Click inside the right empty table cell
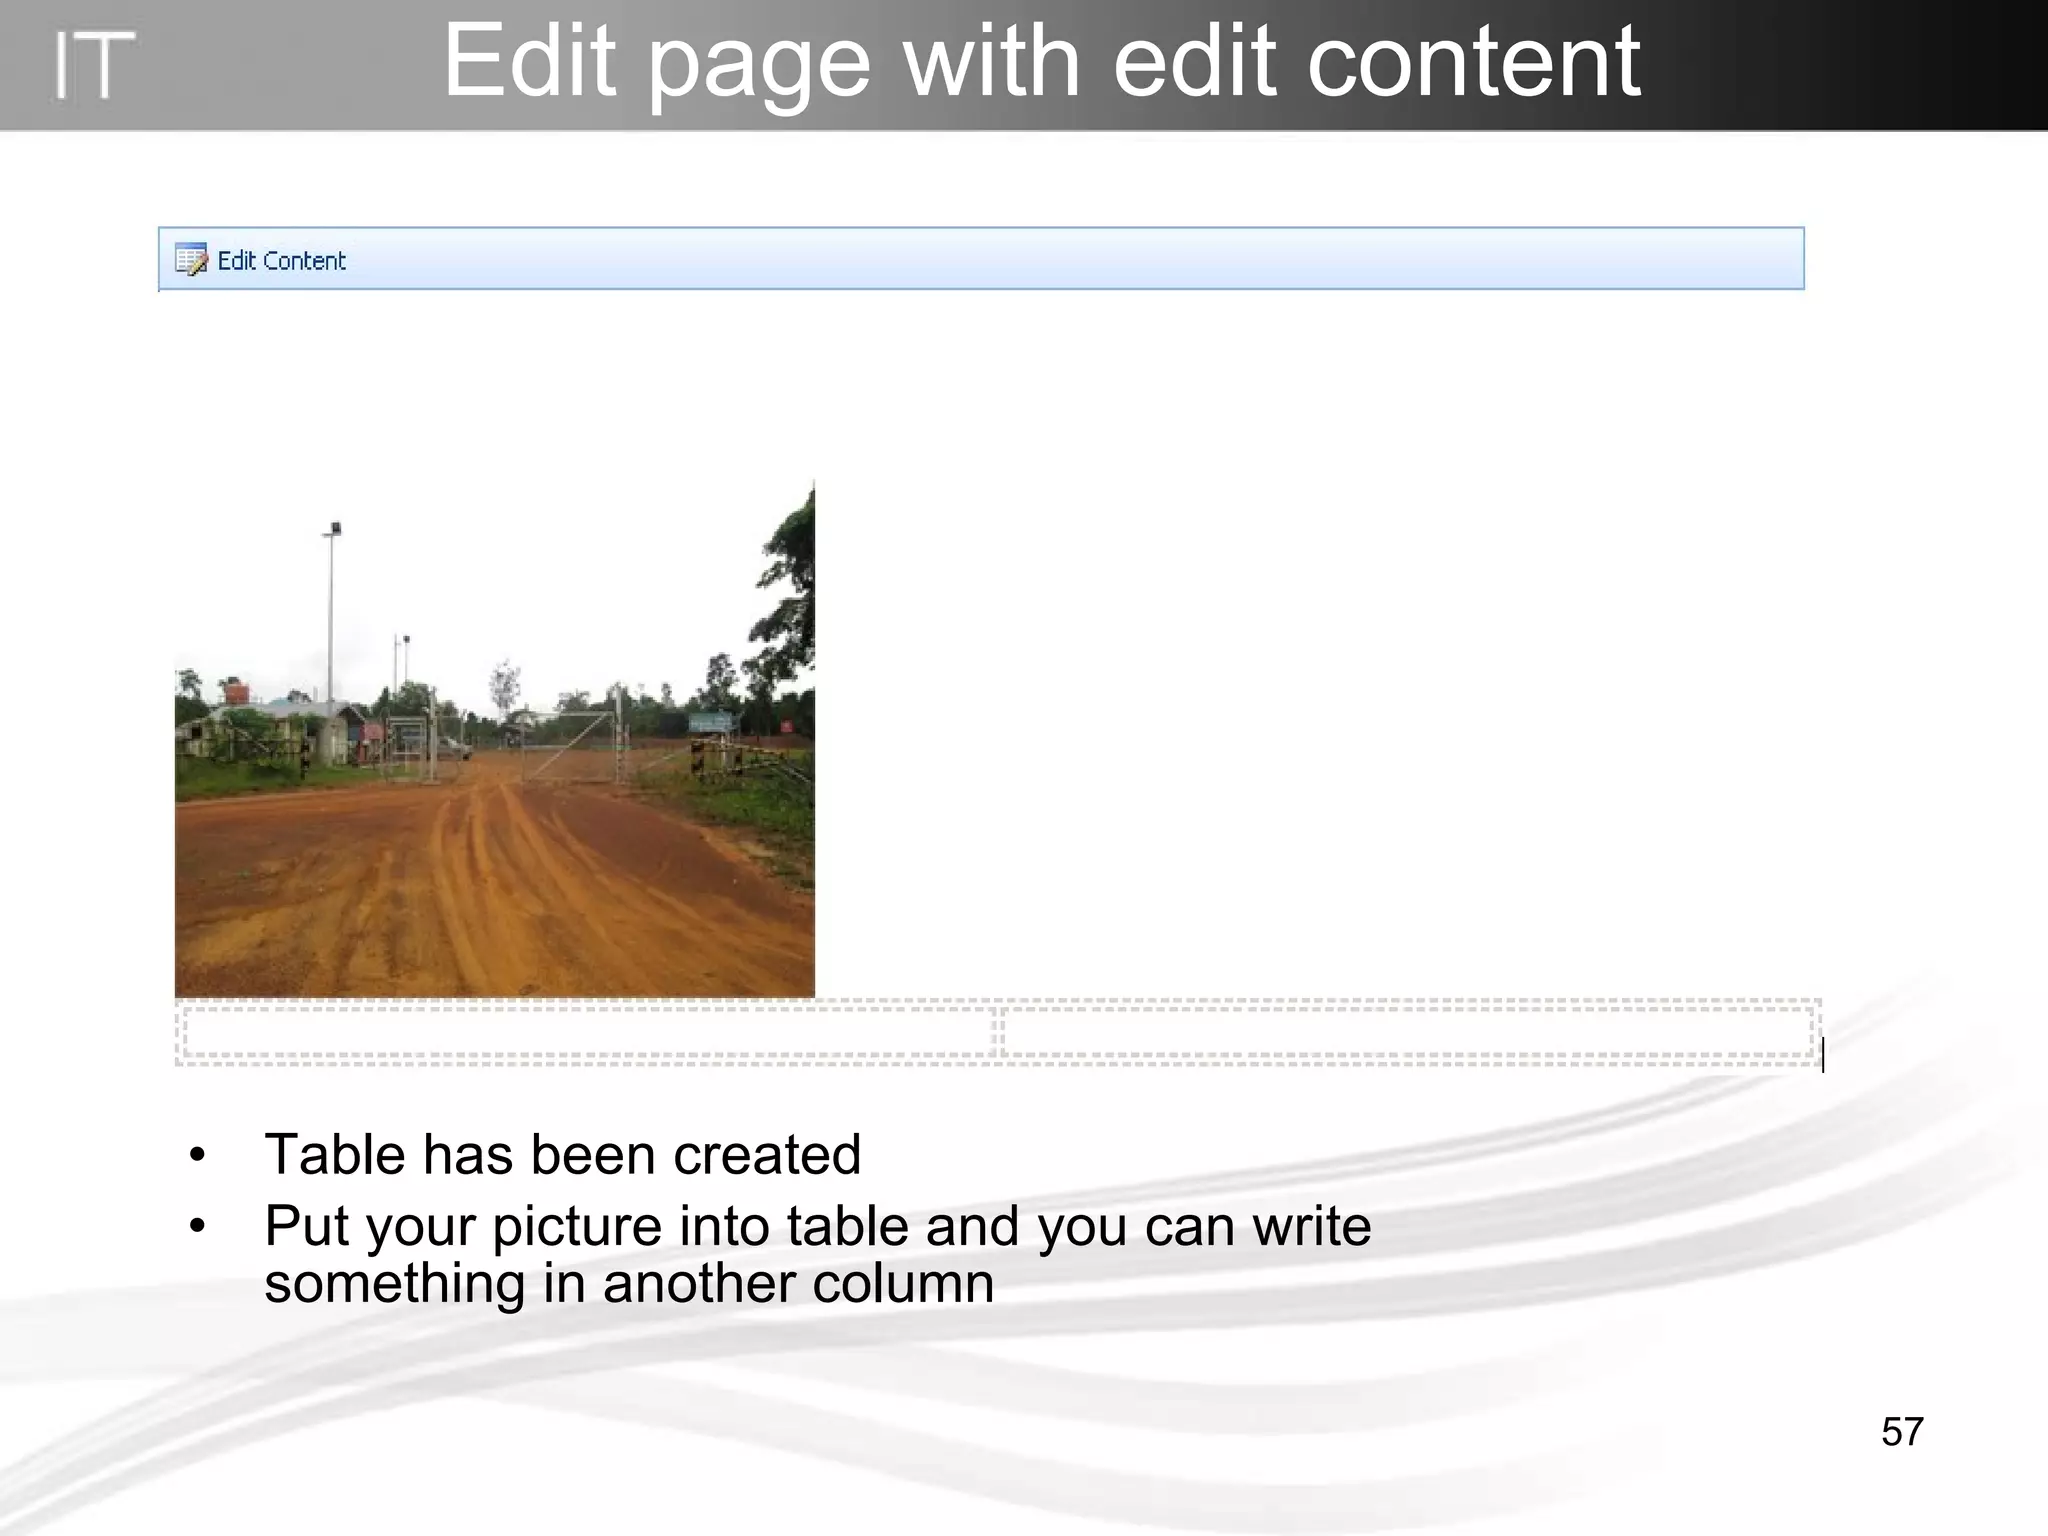Screen dimensions: 2048x1536 click(x=1407, y=1032)
